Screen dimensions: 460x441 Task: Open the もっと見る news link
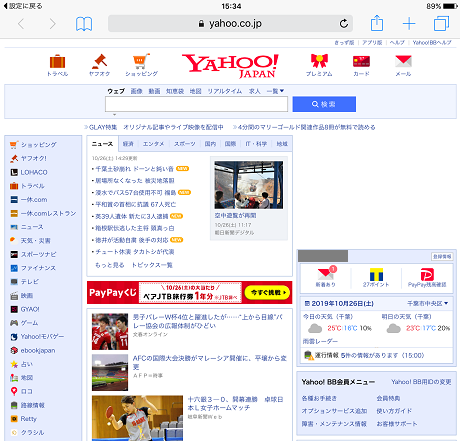coord(110,265)
